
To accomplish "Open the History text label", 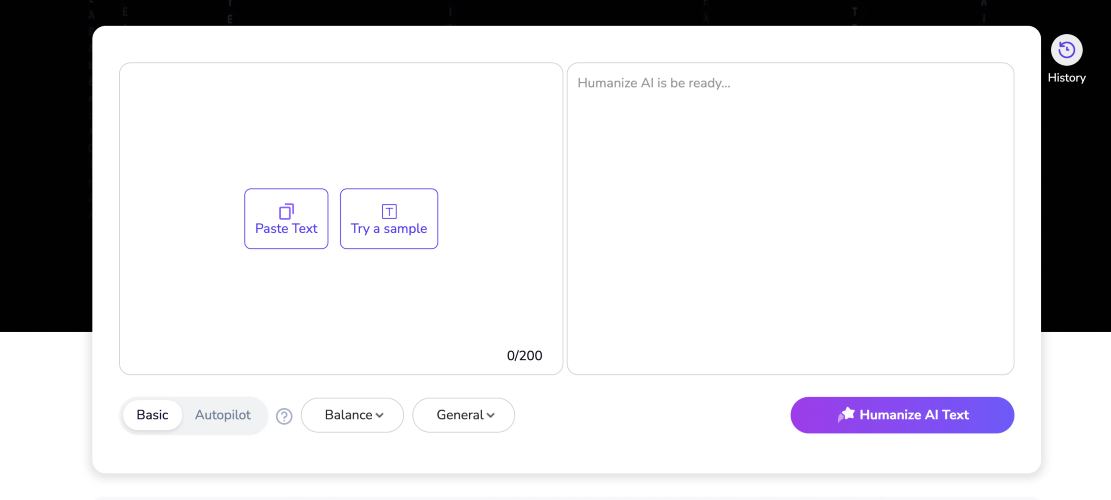I will click(1067, 78).
